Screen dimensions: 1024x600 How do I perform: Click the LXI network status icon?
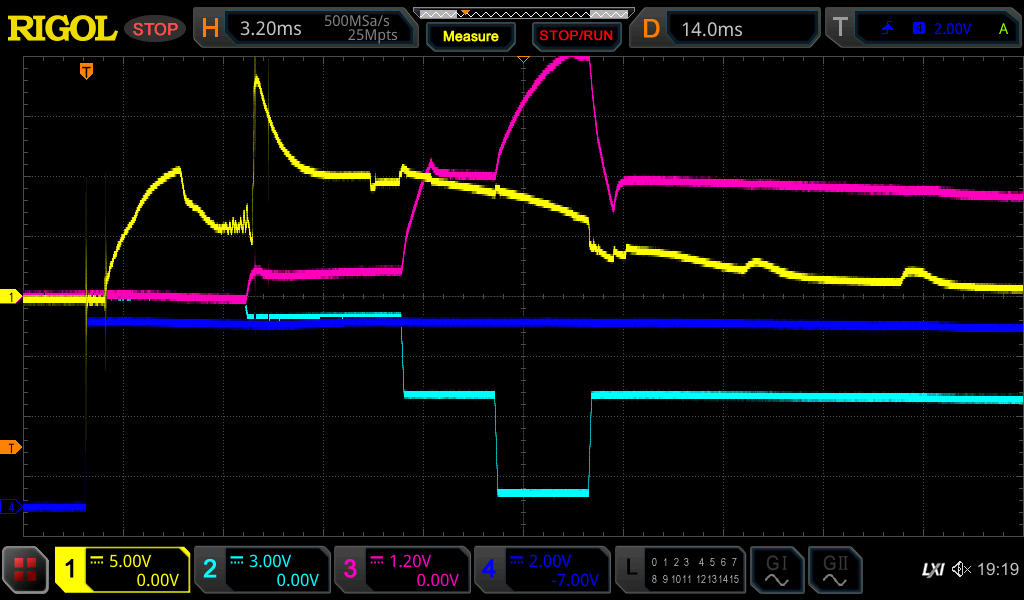click(932, 570)
